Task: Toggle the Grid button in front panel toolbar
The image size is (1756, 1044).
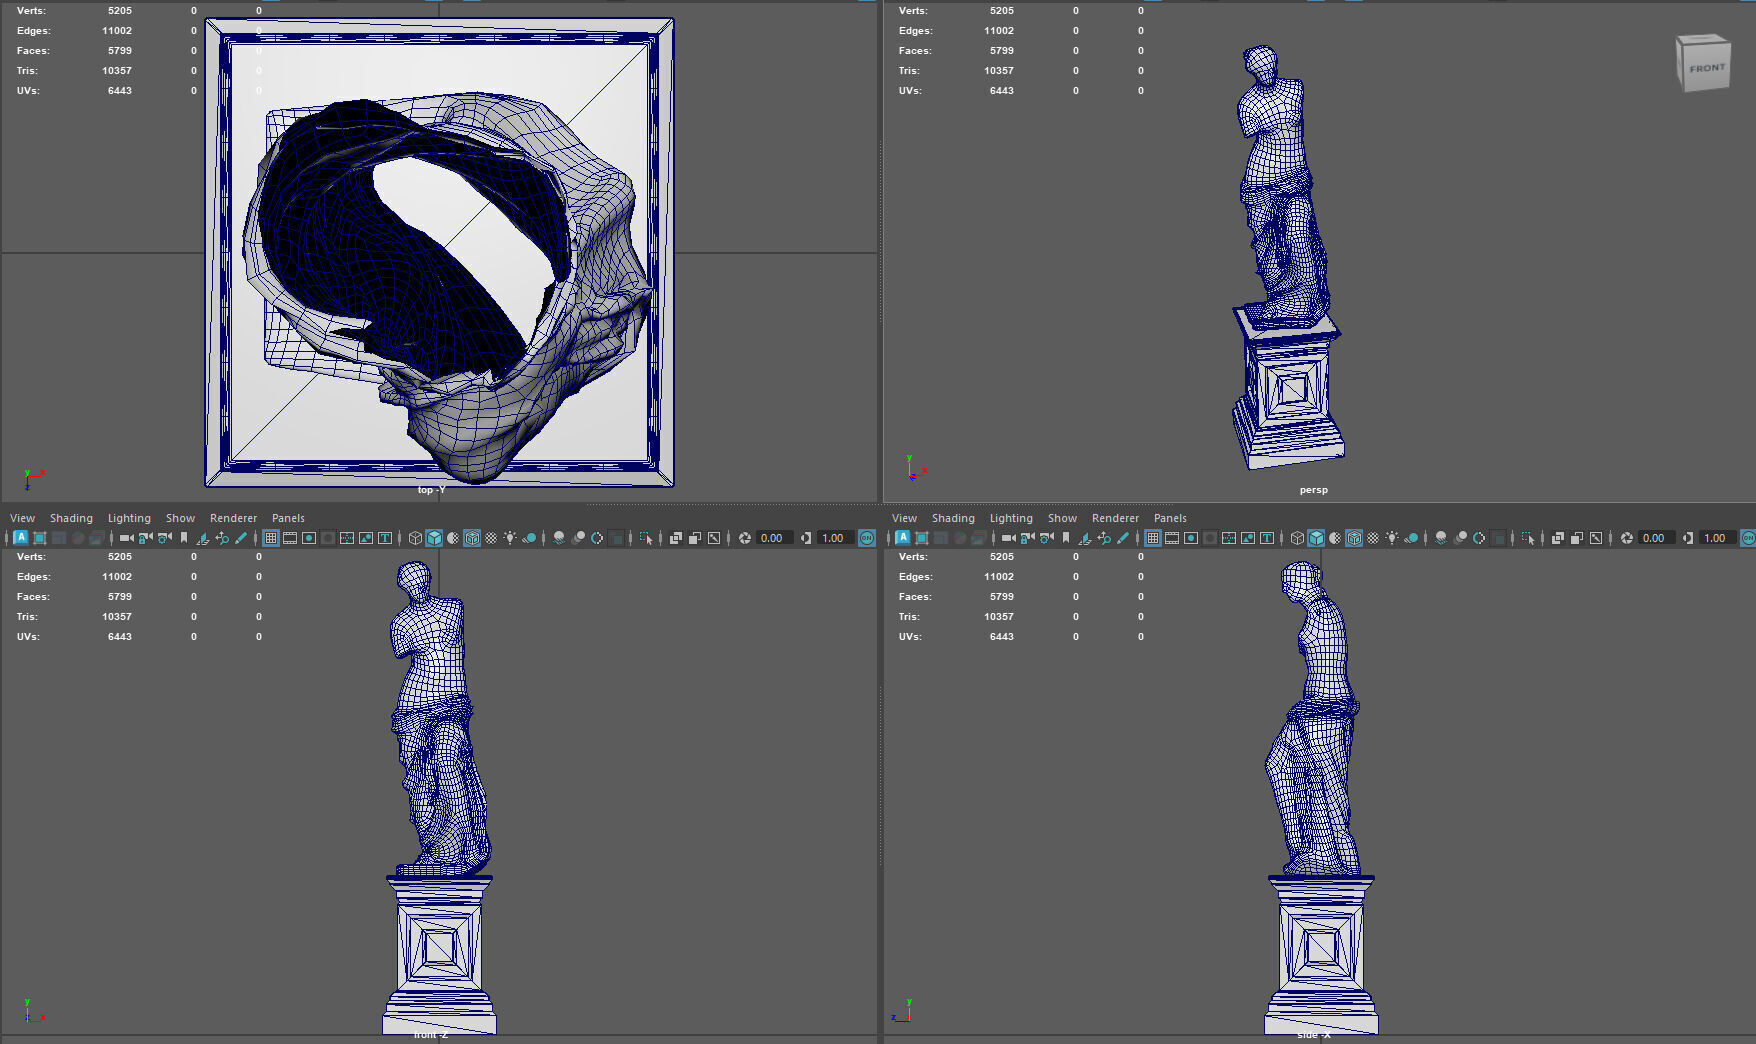Action: [x=271, y=538]
